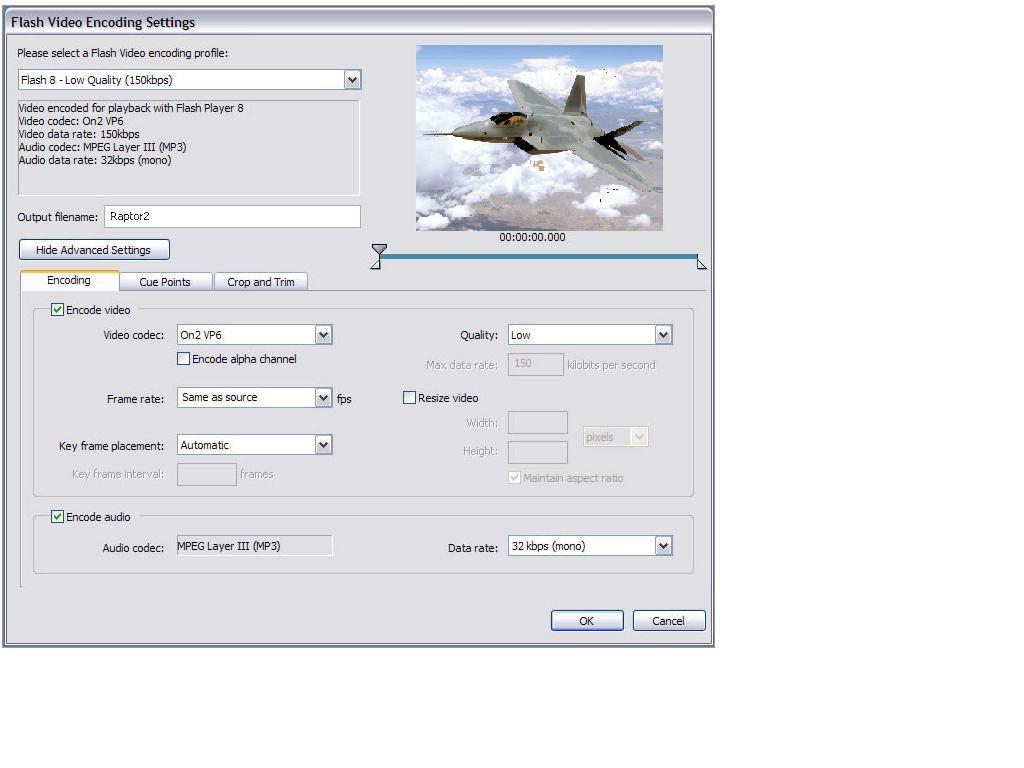Expand the Frame rate dropdown
The width and height of the screenshot is (1024, 768).
coord(323,398)
